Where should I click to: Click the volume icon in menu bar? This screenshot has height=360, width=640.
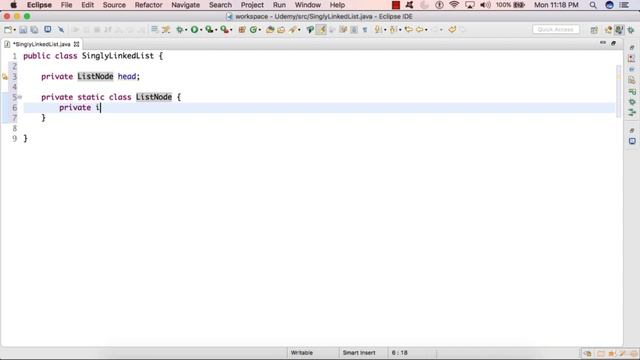[x=485, y=5]
